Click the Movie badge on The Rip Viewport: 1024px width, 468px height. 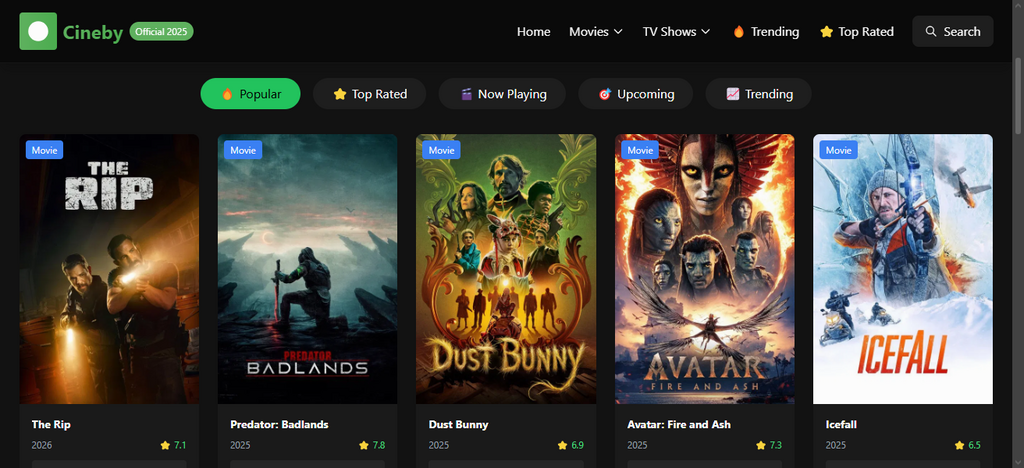coord(44,150)
